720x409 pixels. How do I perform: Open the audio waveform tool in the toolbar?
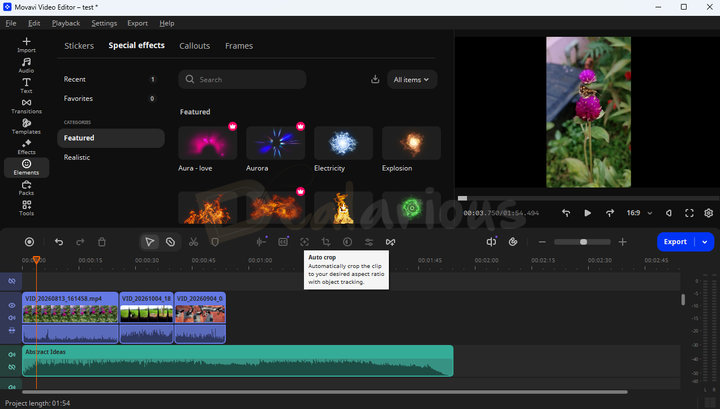coord(261,242)
